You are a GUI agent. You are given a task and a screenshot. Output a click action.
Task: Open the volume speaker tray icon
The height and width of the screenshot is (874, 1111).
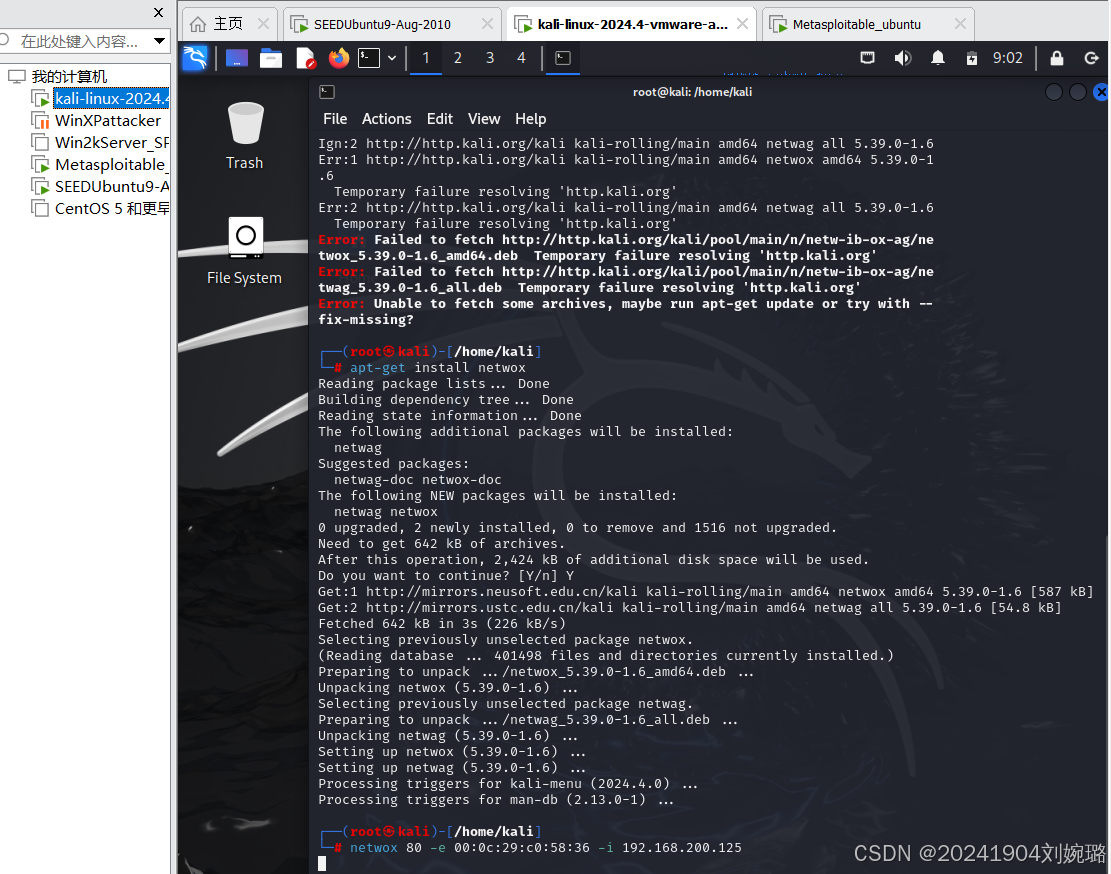pos(902,58)
